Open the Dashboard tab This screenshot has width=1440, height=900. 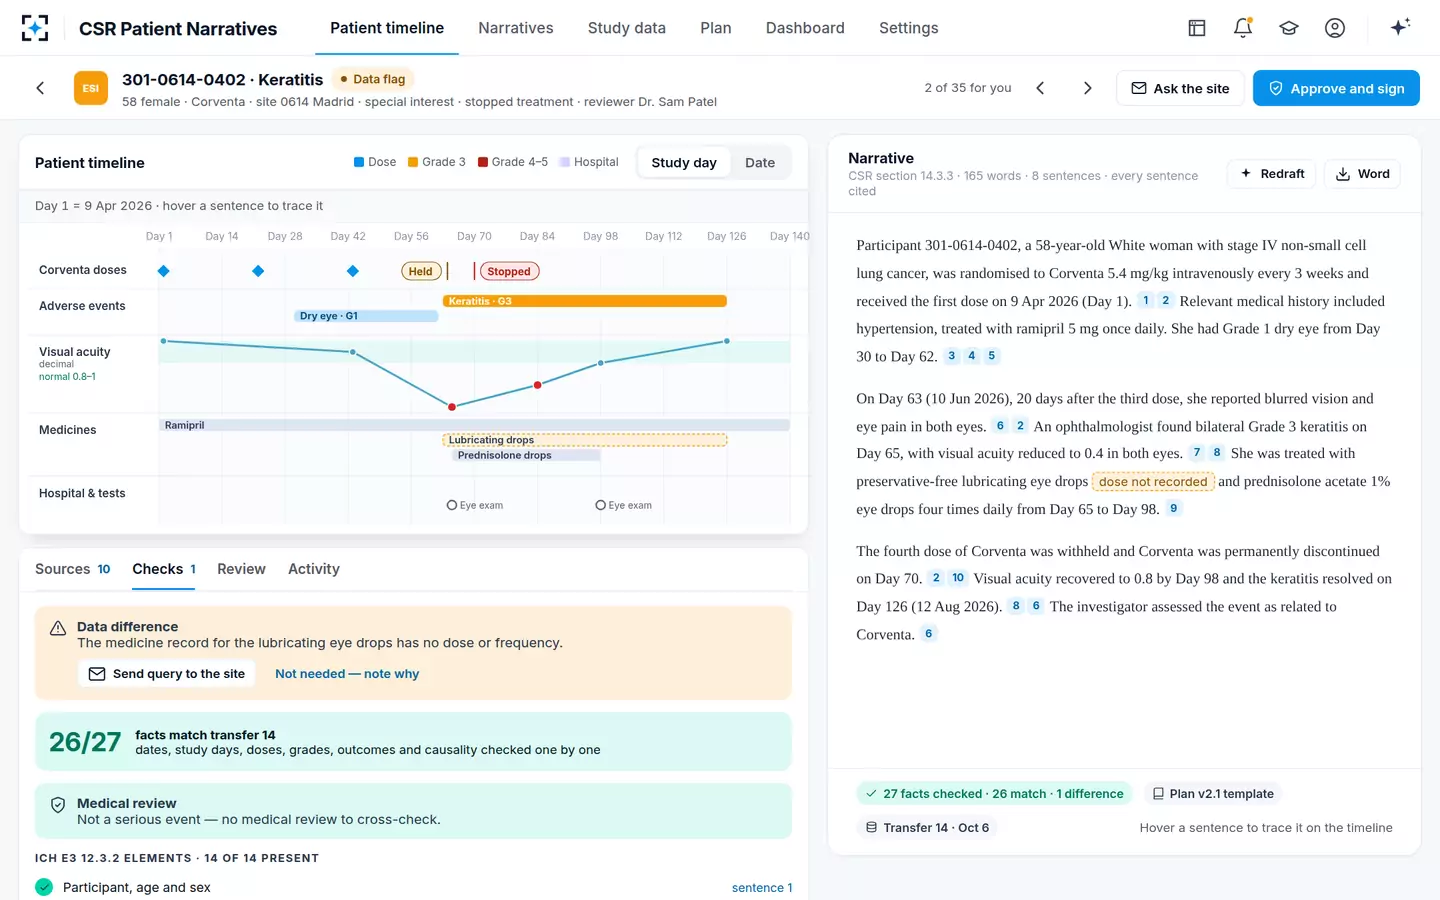(805, 28)
